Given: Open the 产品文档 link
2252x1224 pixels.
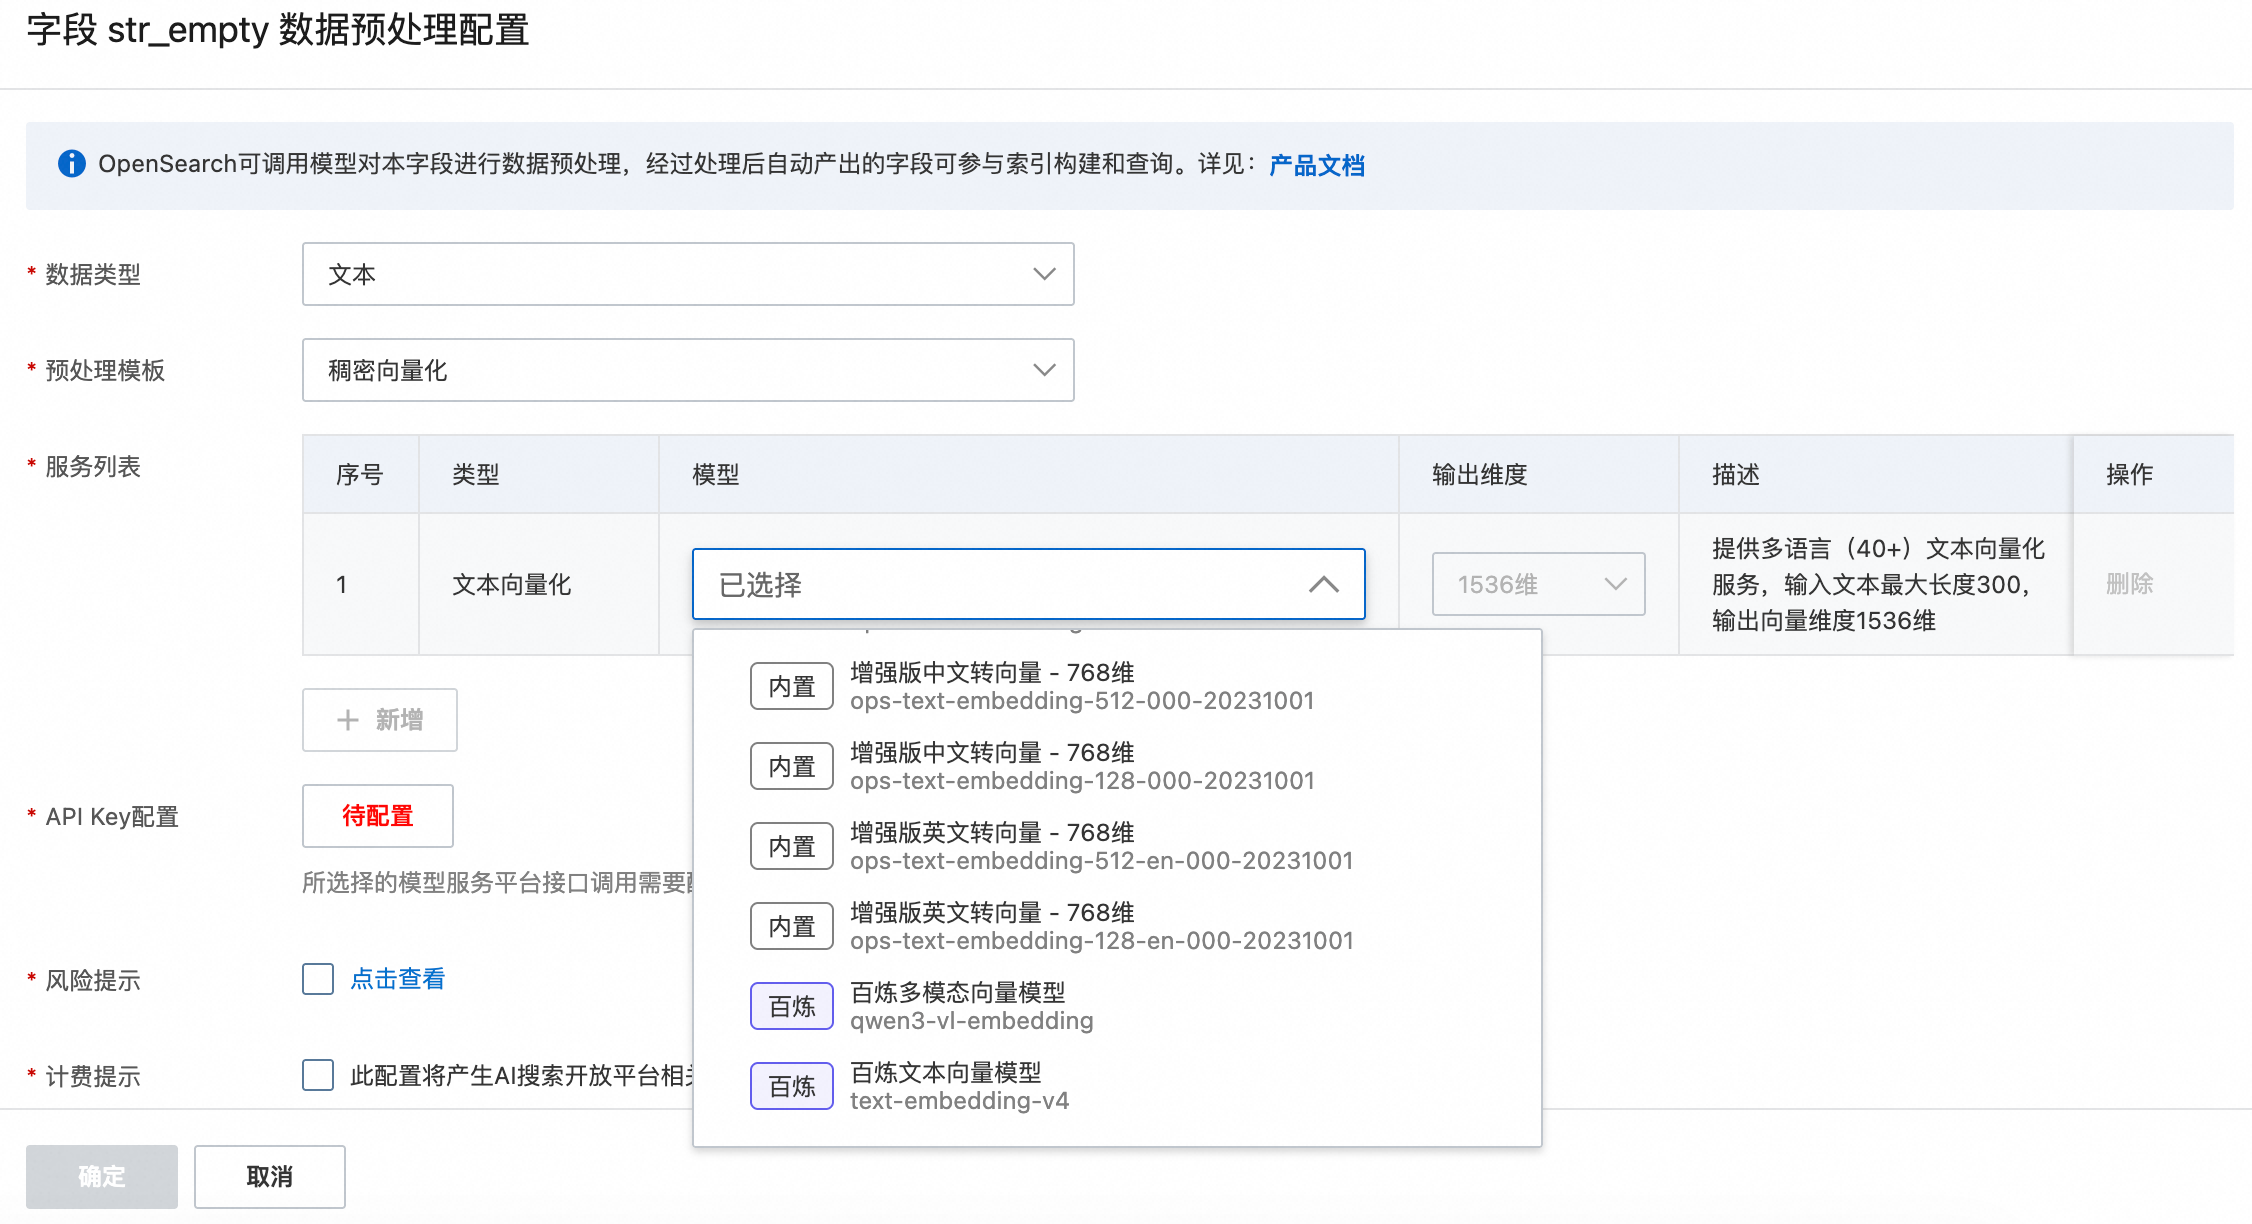Looking at the screenshot, I should click(1316, 165).
